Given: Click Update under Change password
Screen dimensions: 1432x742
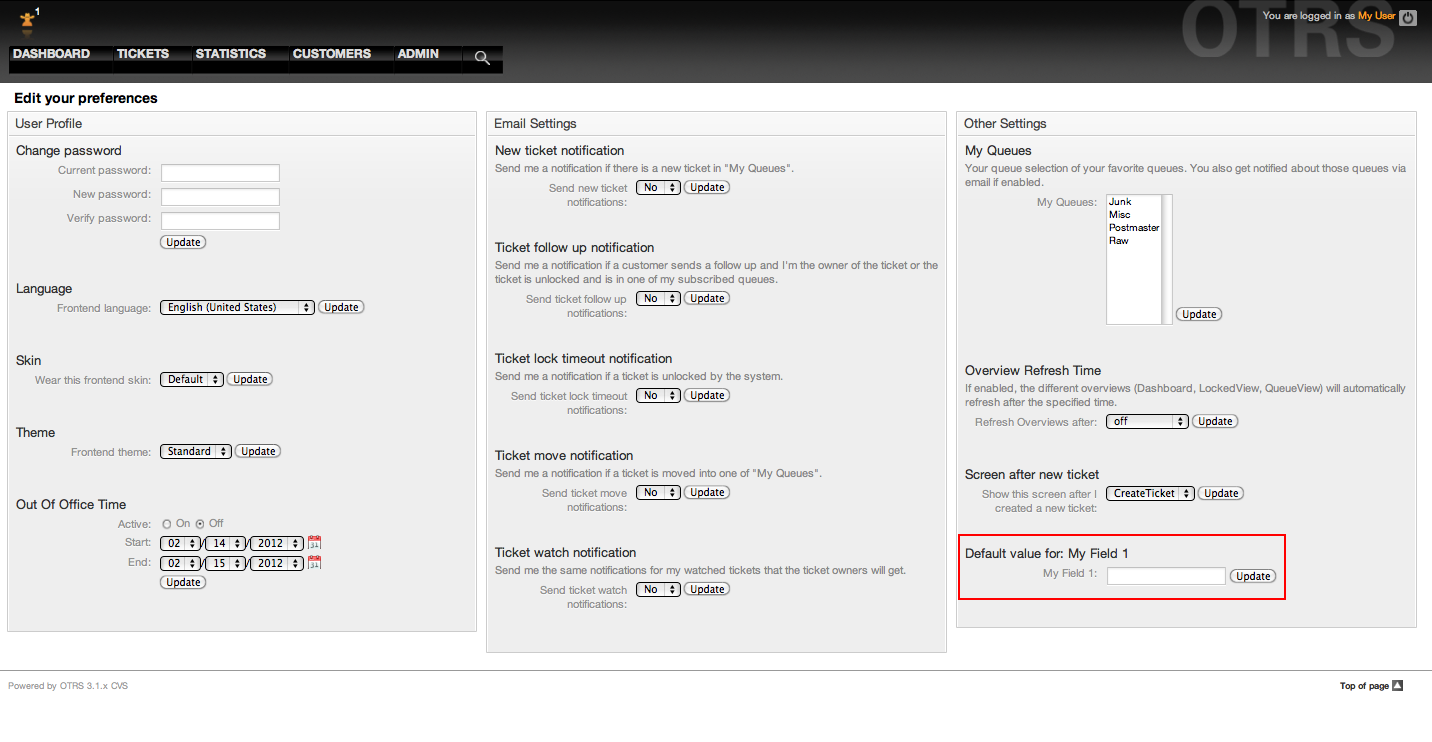Looking at the screenshot, I should (x=183, y=243).
